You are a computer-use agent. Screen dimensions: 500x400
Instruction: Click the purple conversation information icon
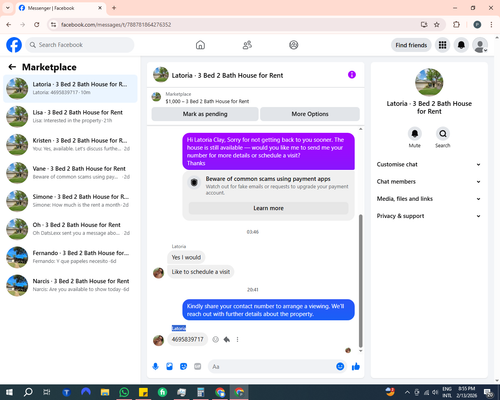click(352, 75)
